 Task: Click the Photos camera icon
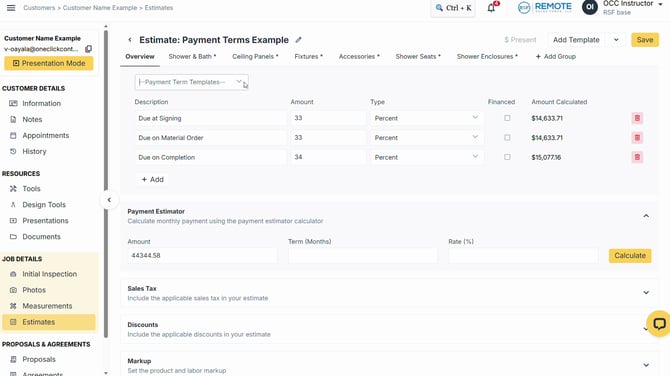13,290
